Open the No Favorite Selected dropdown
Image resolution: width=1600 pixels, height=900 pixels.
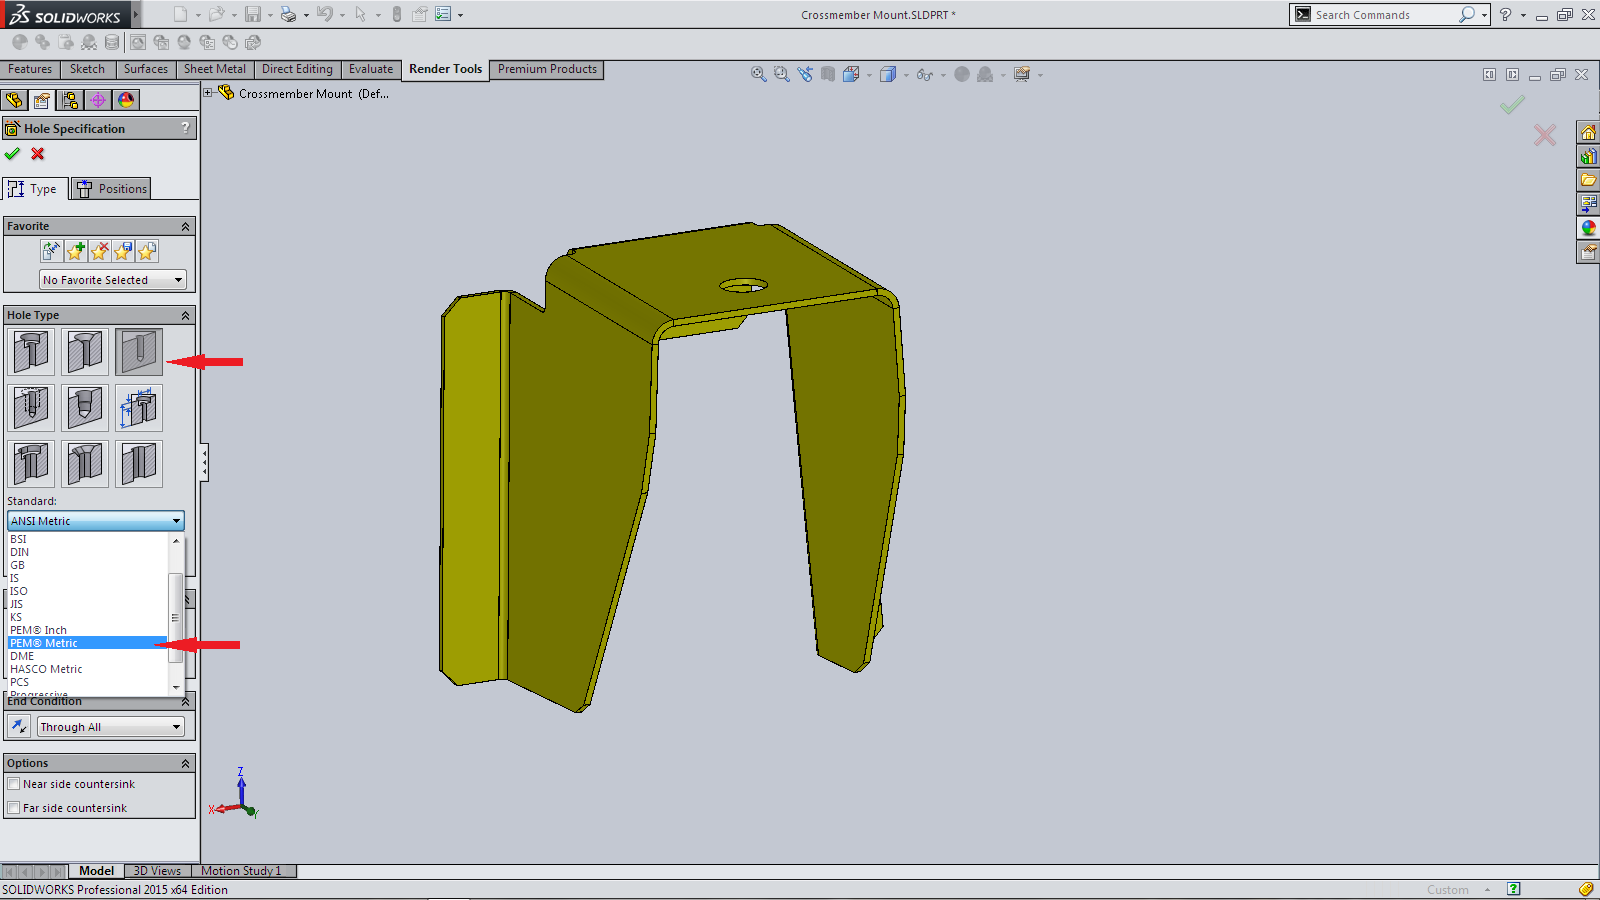pyautogui.click(x=112, y=280)
